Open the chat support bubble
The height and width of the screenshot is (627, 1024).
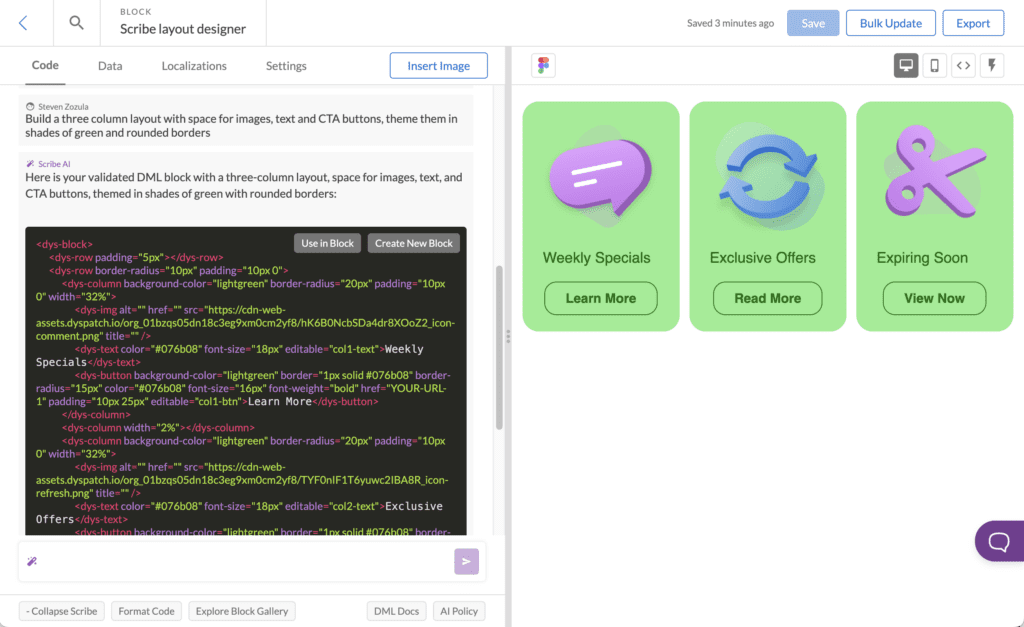pyautogui.click(x=999, y=541)
